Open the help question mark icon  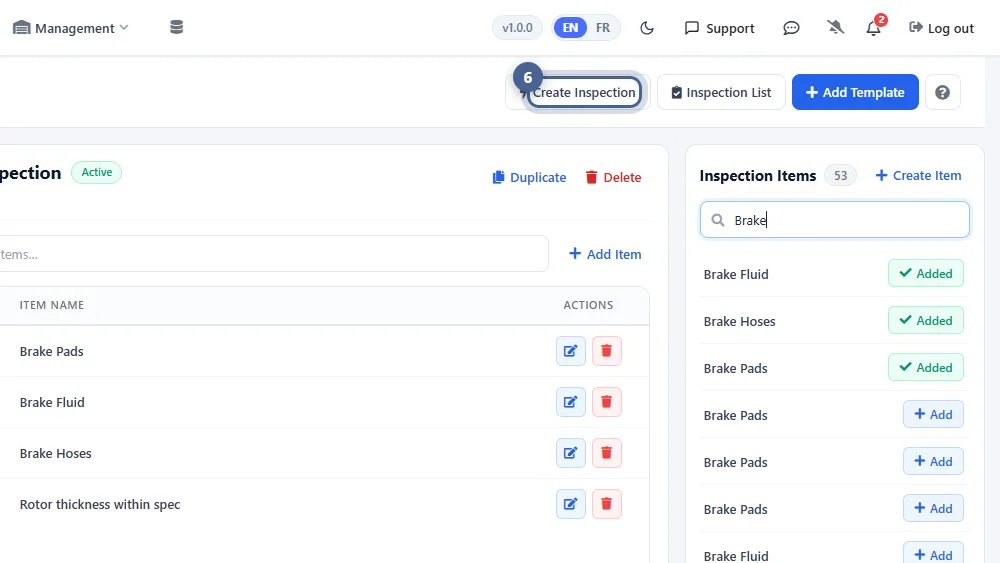[x=943, y=92]
